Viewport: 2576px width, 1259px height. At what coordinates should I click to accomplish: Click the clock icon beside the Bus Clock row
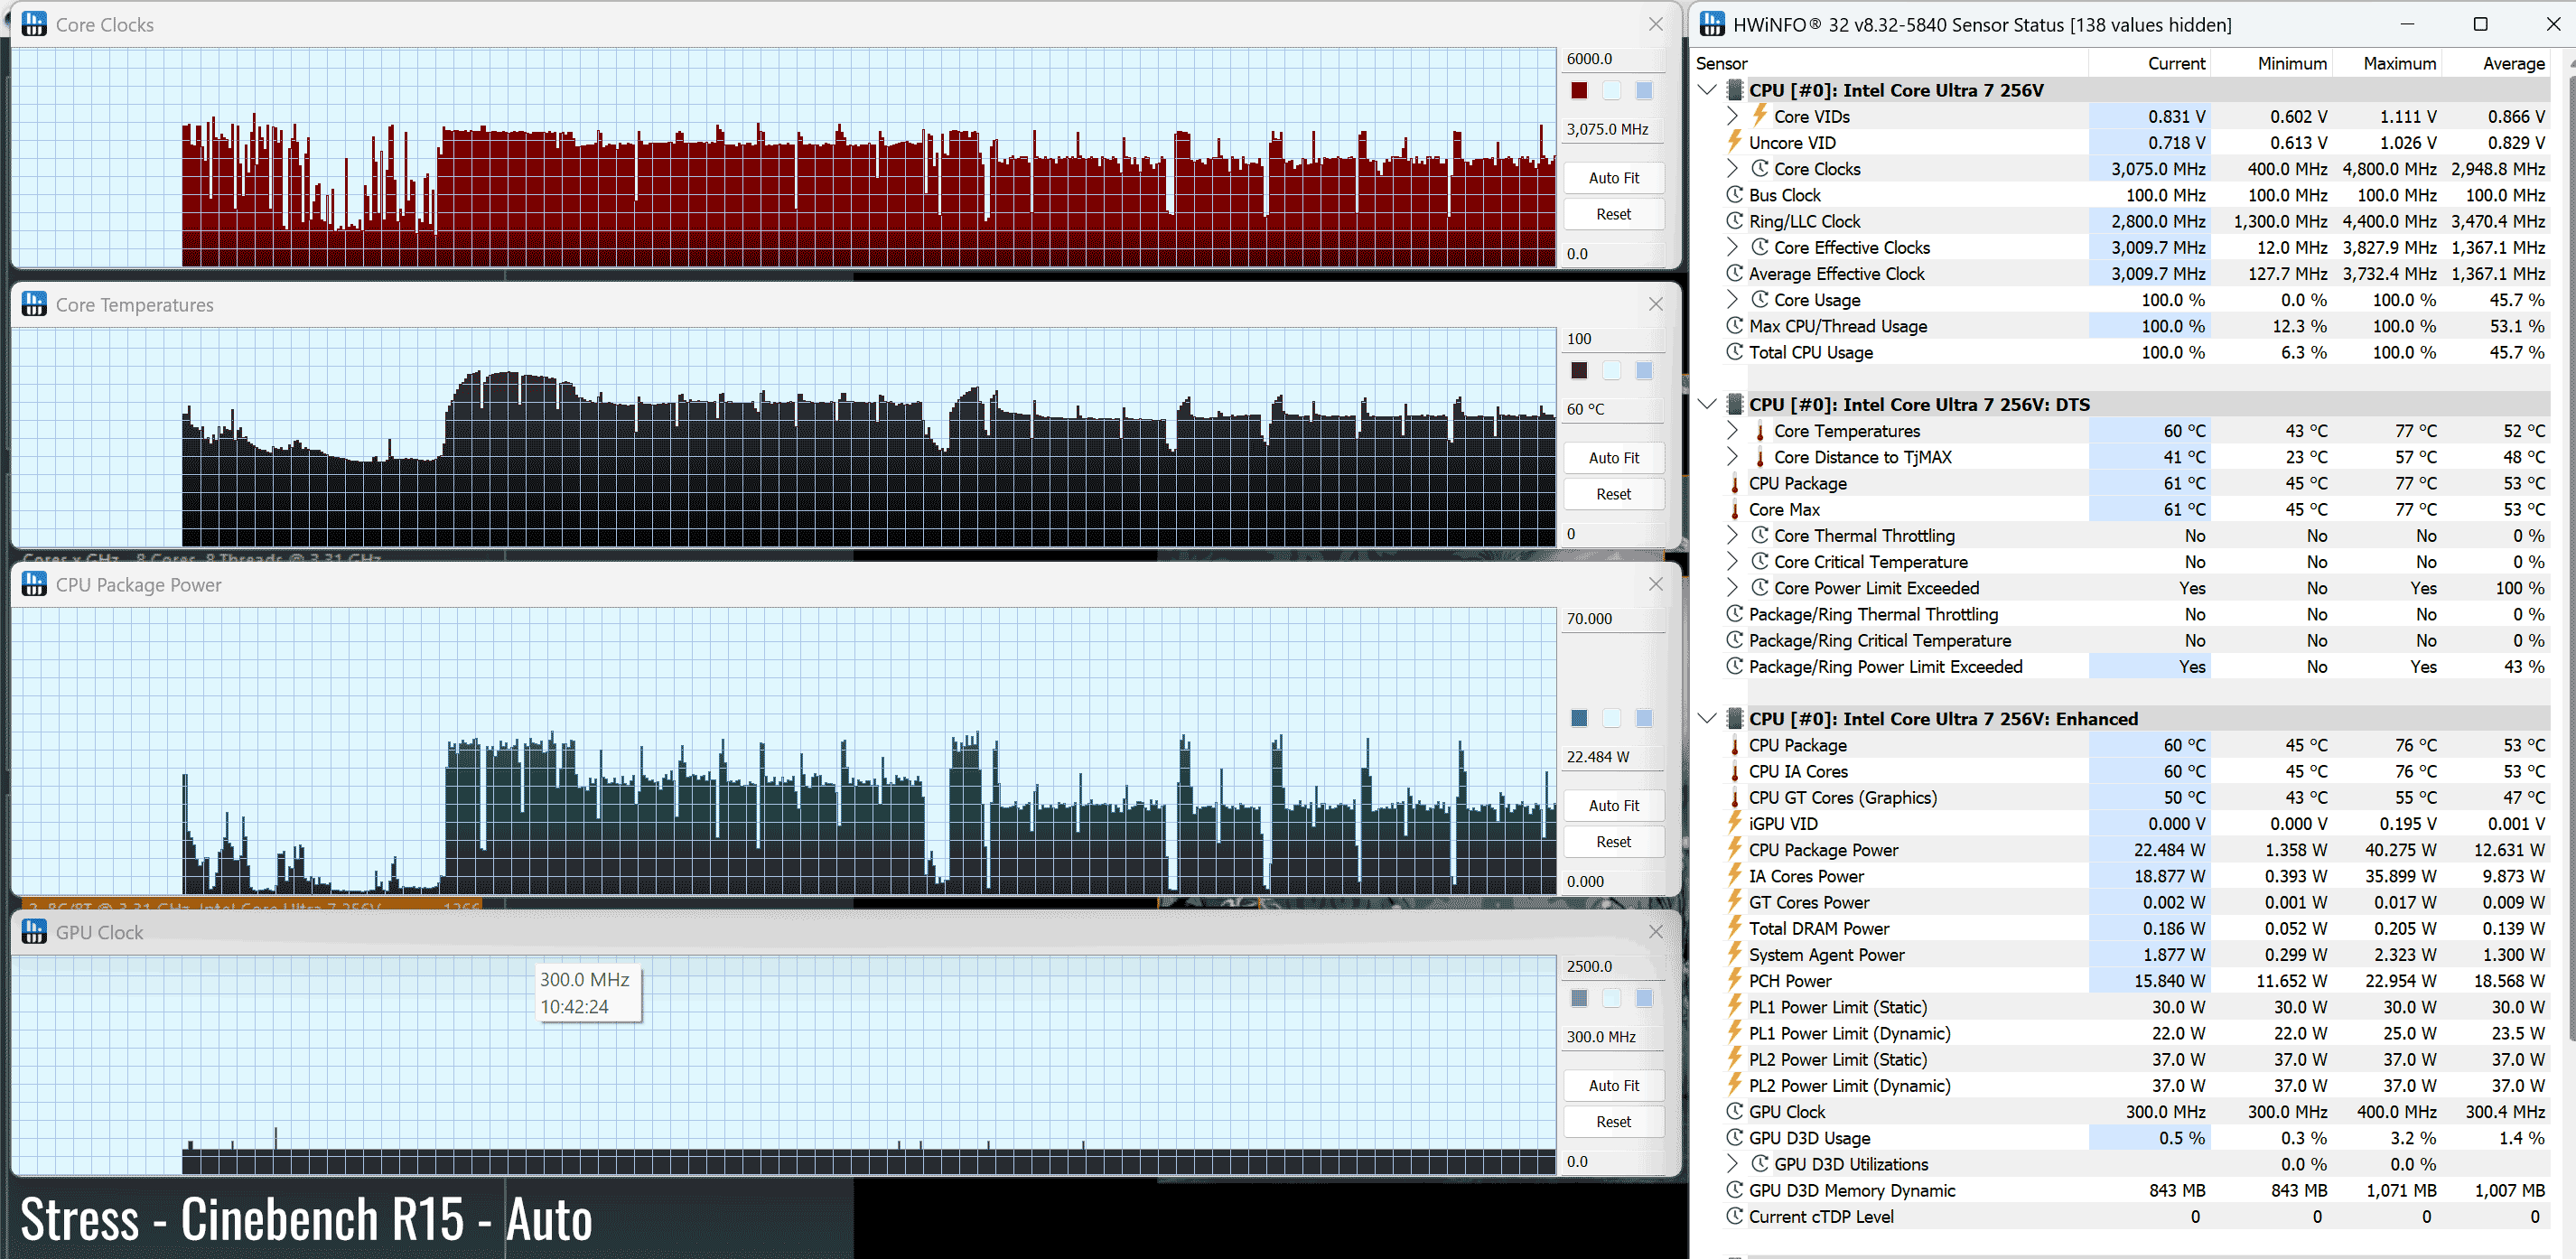tap(1734, 195)
